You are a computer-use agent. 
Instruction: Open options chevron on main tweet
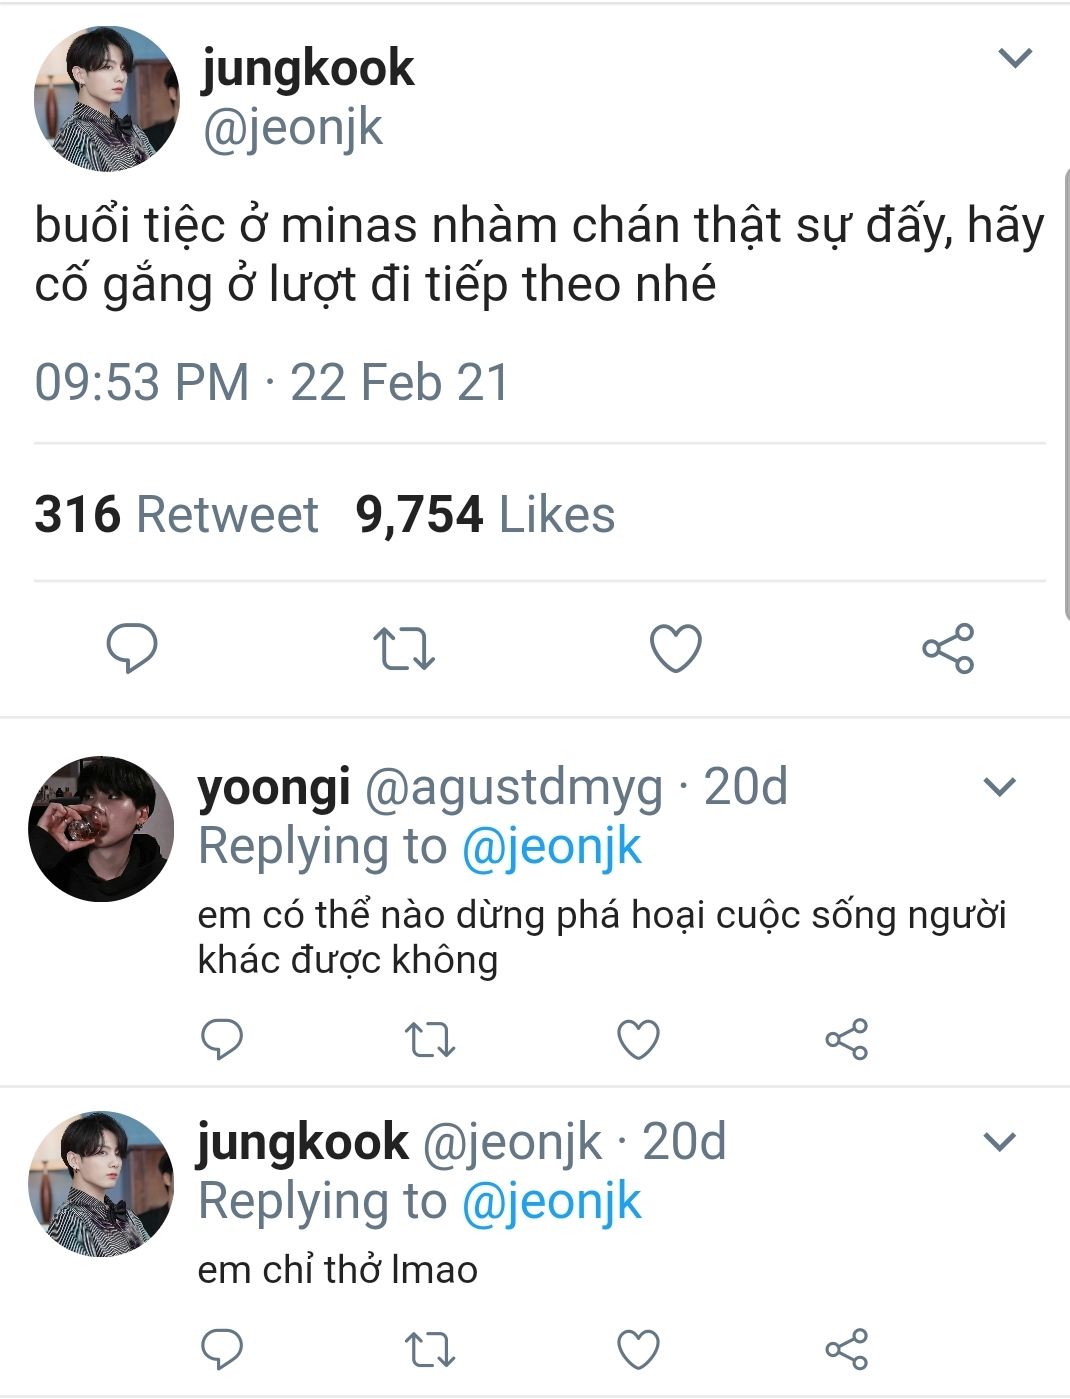click(x=1015, y=58)
